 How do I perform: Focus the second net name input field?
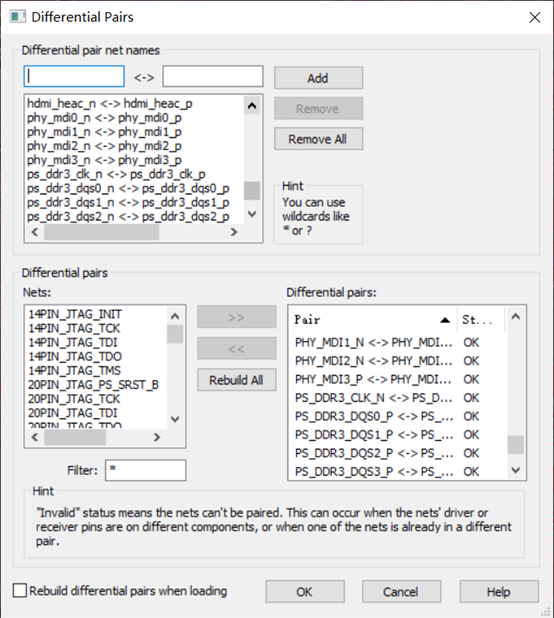(x=213, y=76)
